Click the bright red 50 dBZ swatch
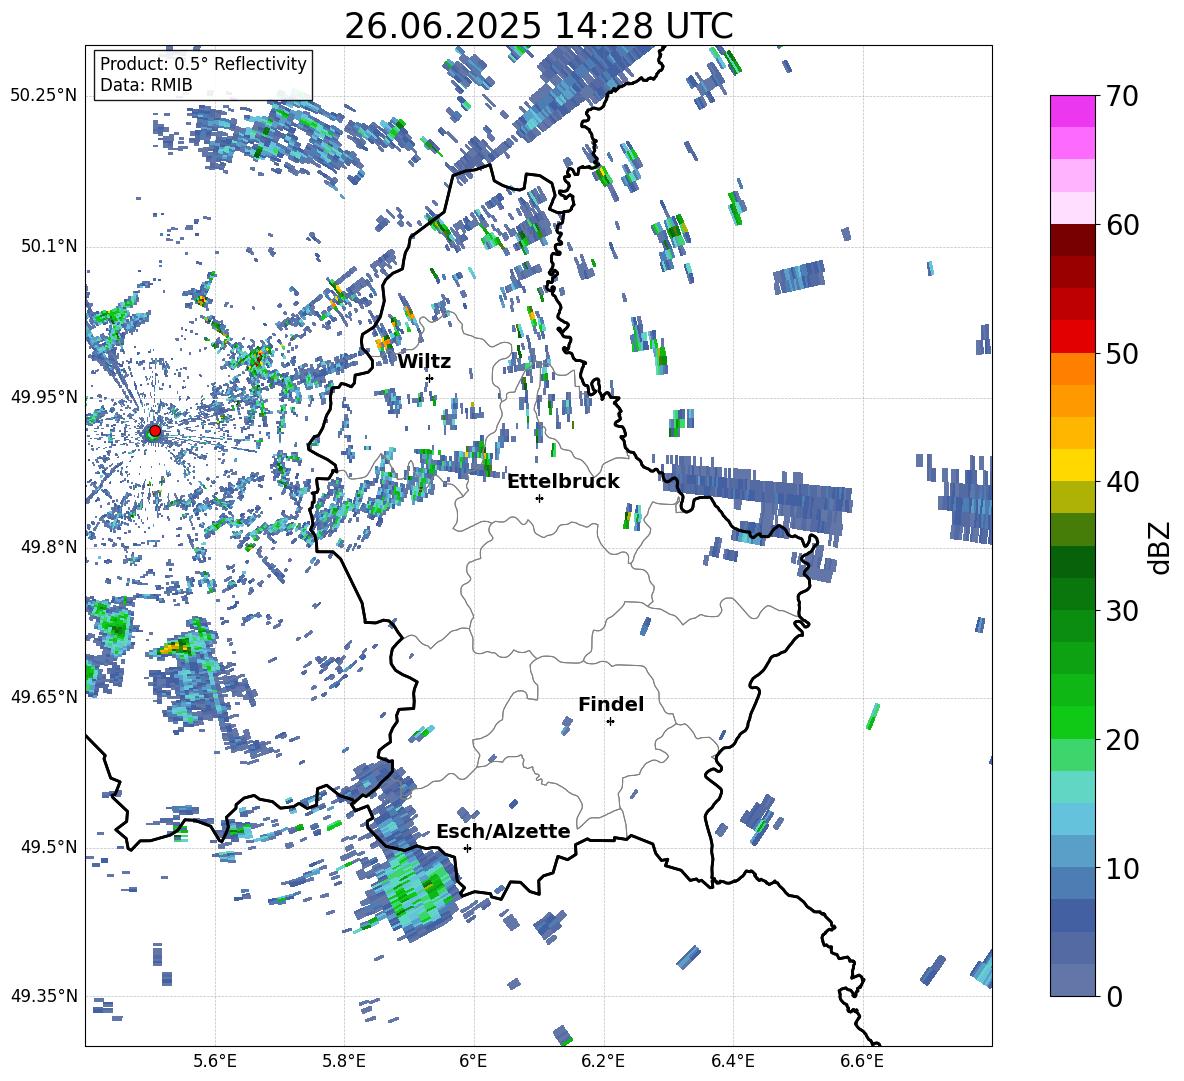Screen dimensions: 1184x1081 tap(1072, 337)
